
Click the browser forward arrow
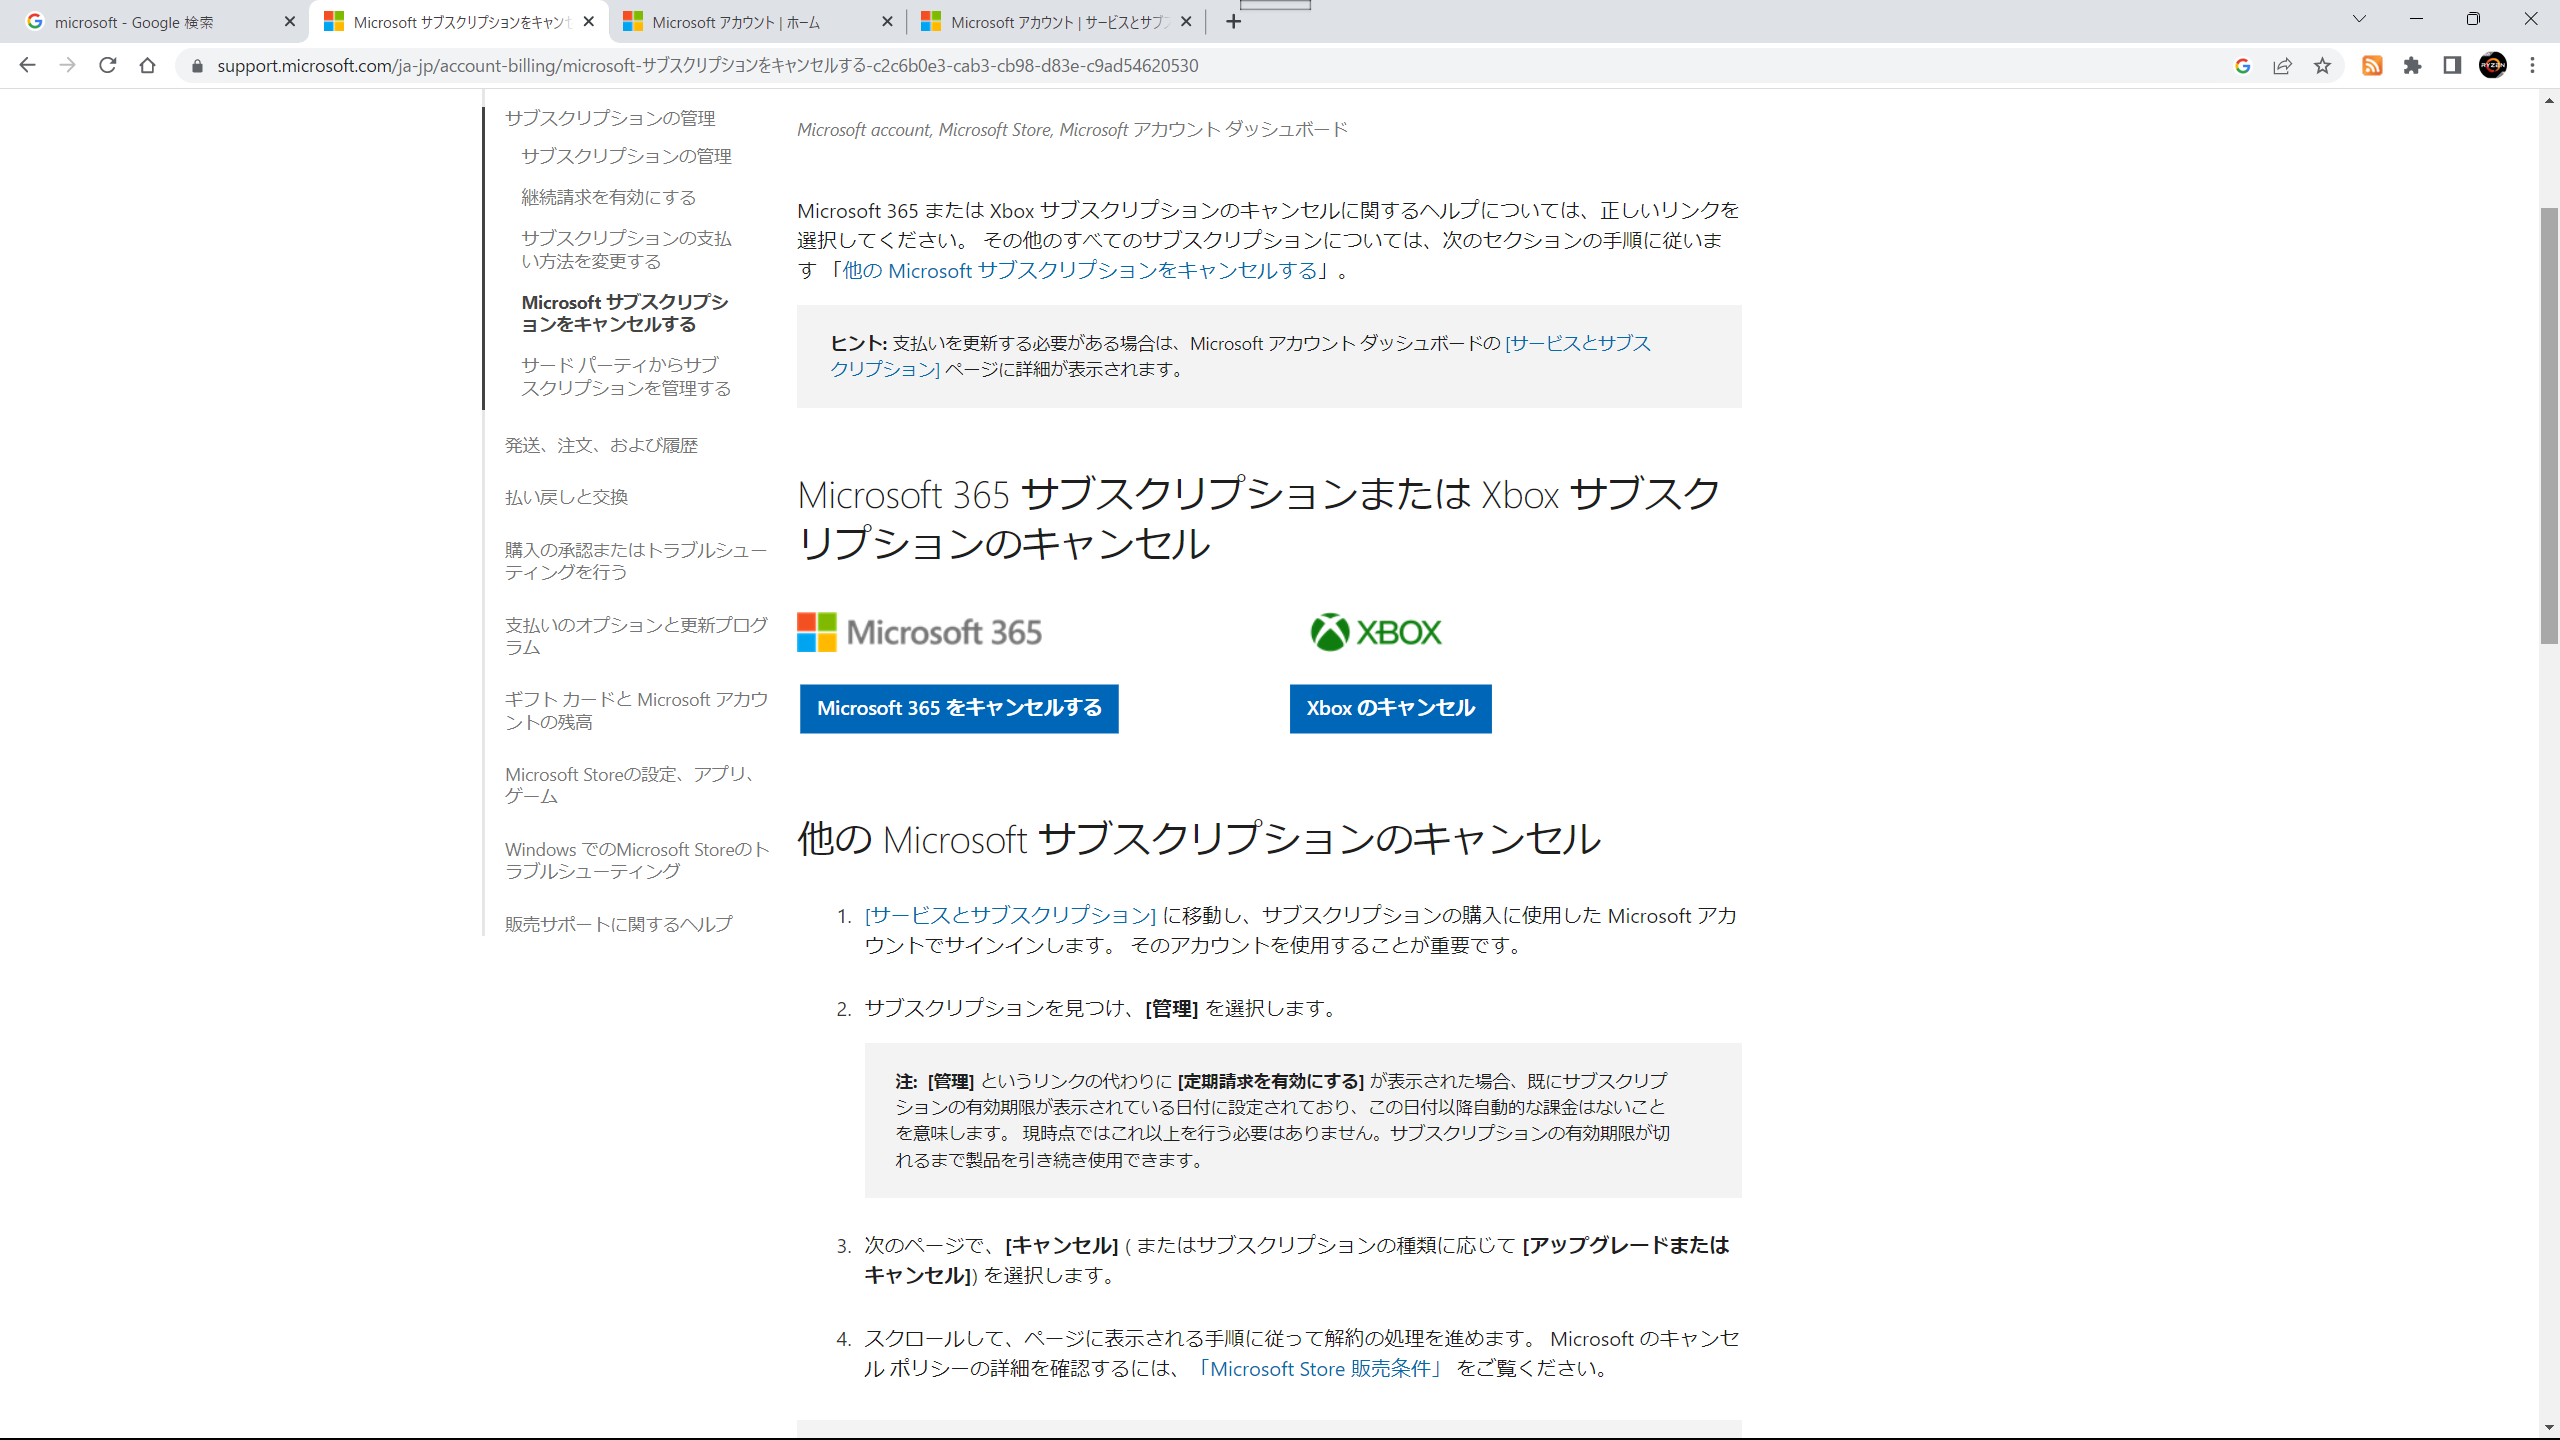(x=67, y=66)
